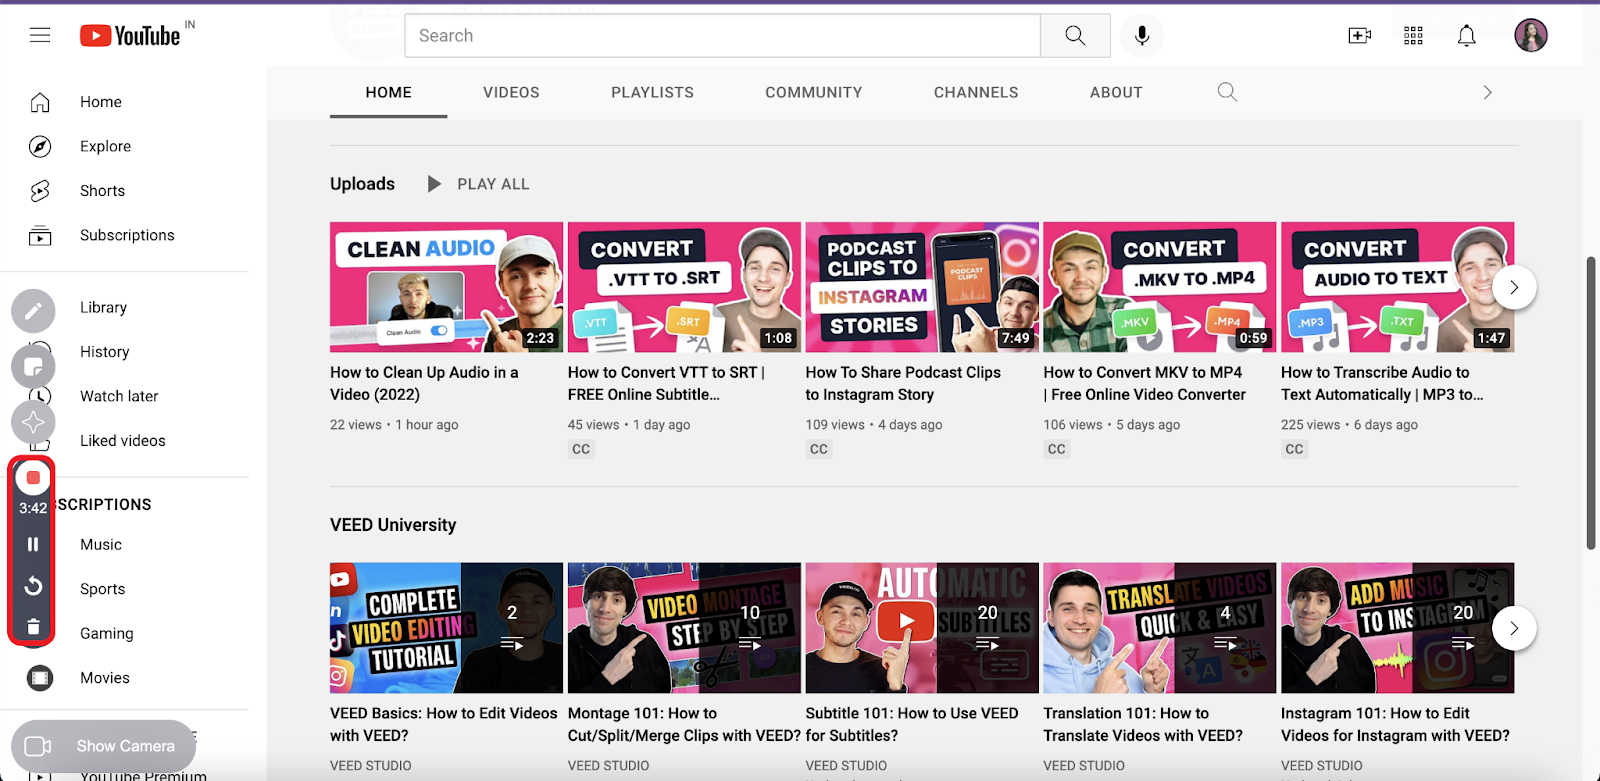Open Convert VTT to SRT thumbnail
The height and width of the screenshot is (781, 1600).
tap(685, 287)
